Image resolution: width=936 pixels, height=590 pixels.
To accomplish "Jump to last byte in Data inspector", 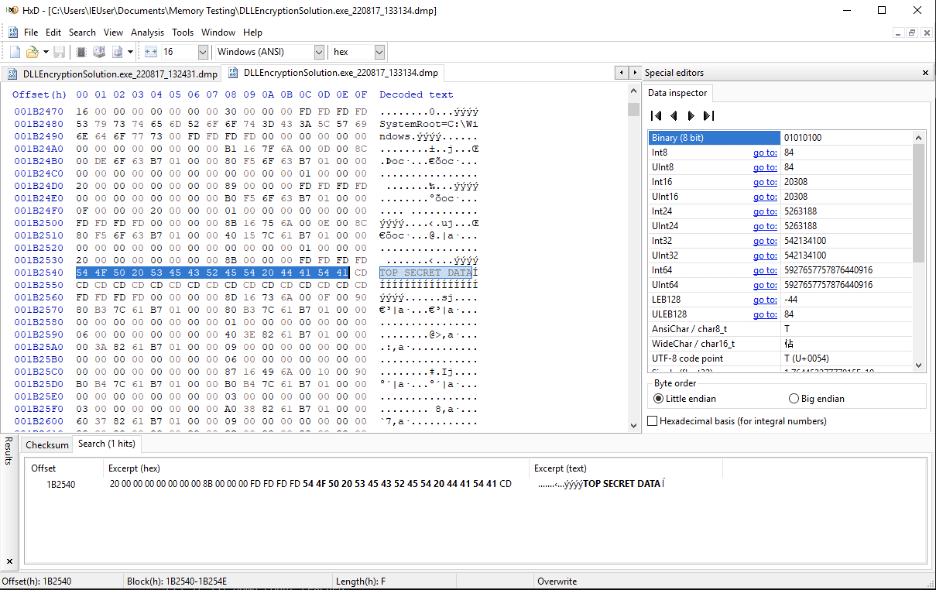I will point(709,116).
